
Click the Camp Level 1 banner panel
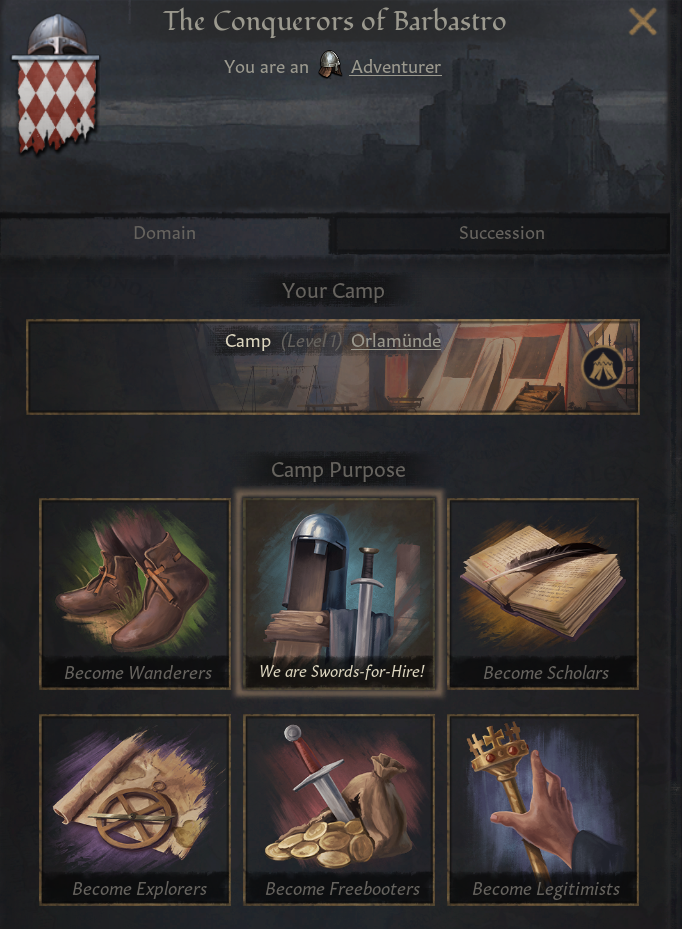[333, 367]
